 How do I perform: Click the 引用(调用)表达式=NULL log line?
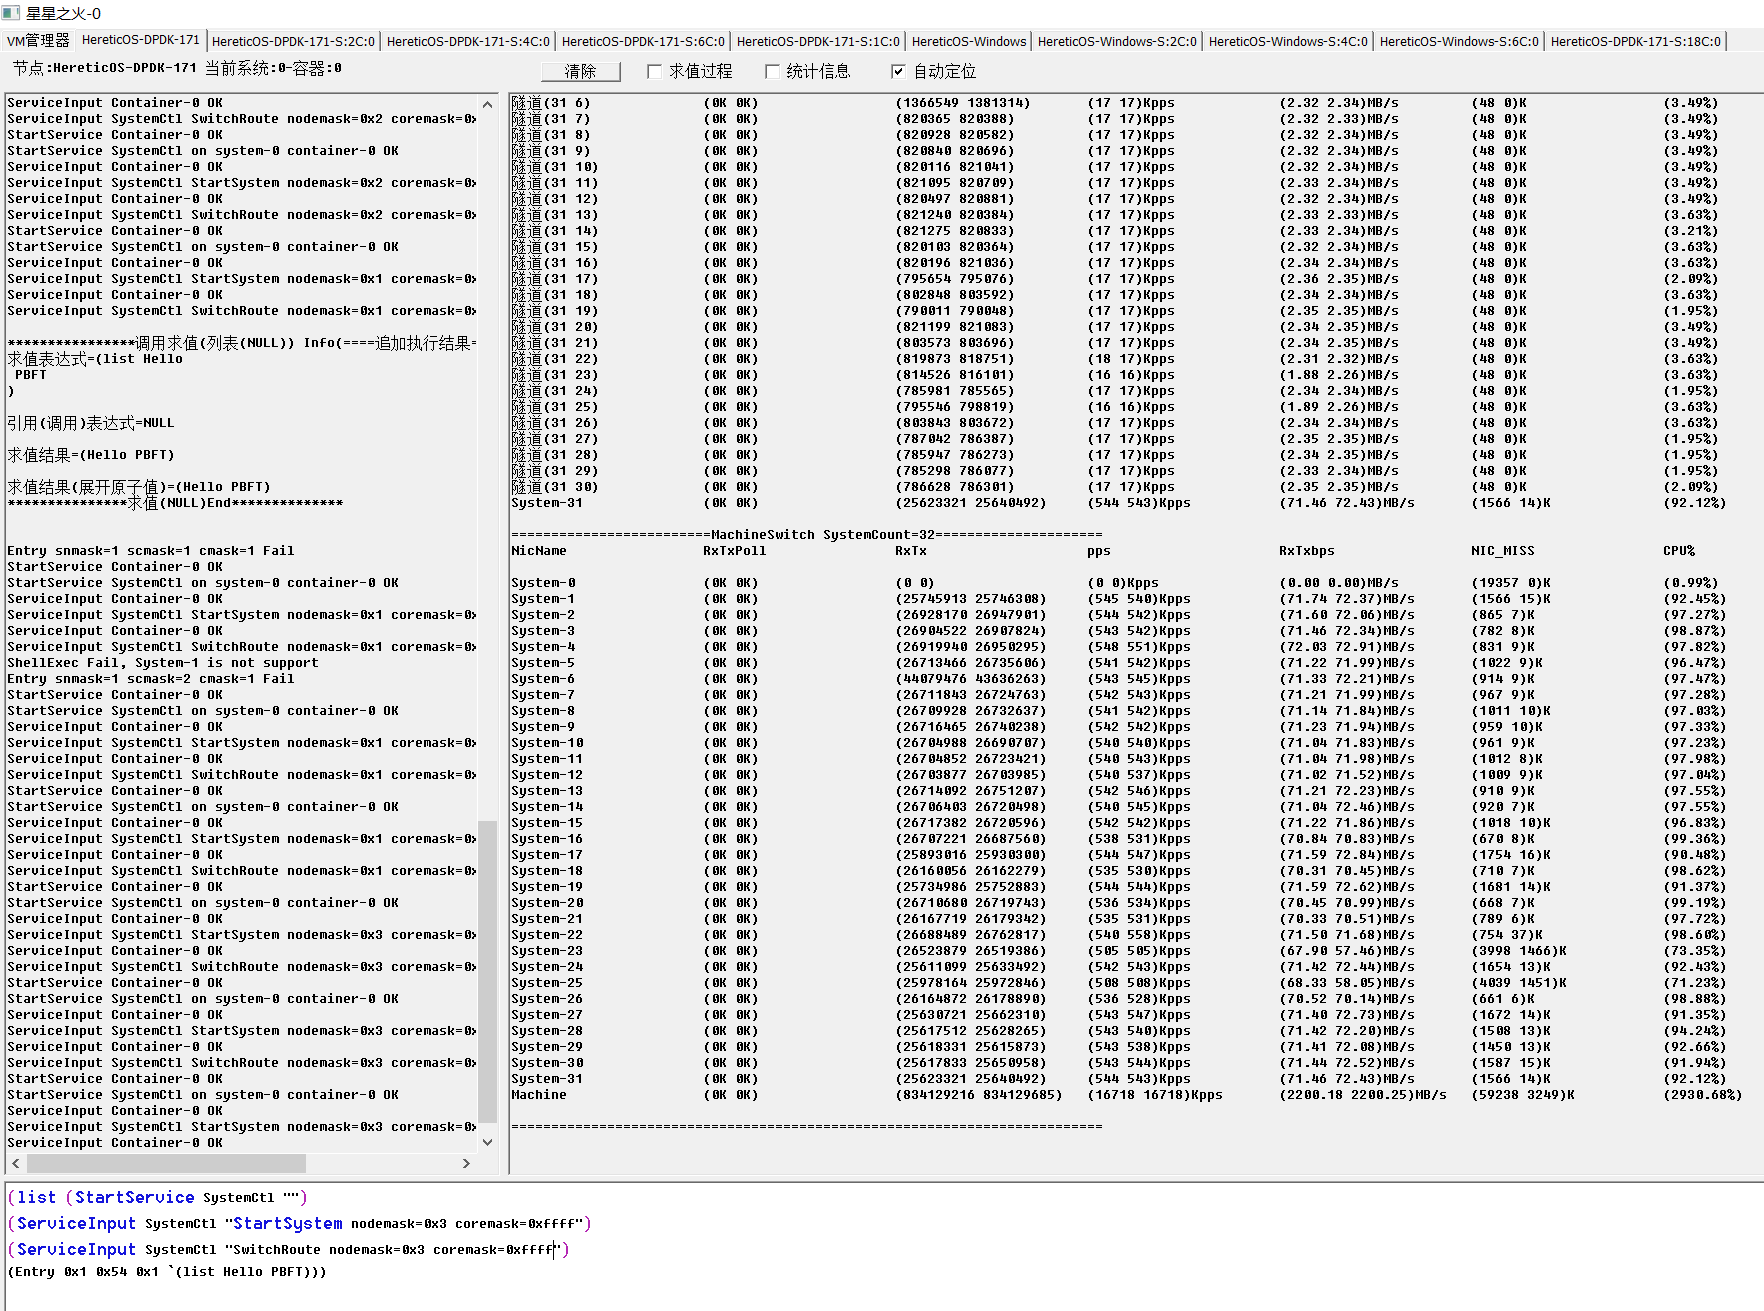[91, 423]
